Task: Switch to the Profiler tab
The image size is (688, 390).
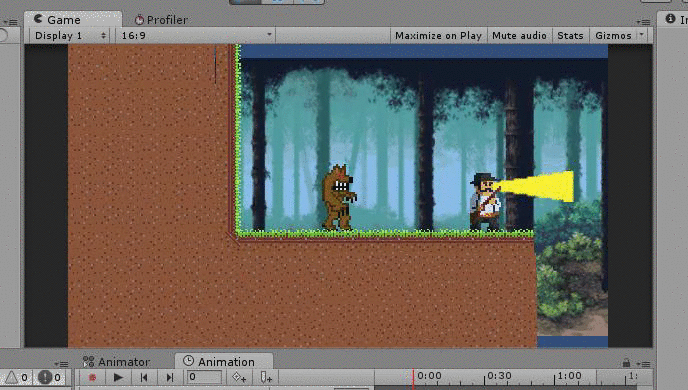Action: [161, 20]
